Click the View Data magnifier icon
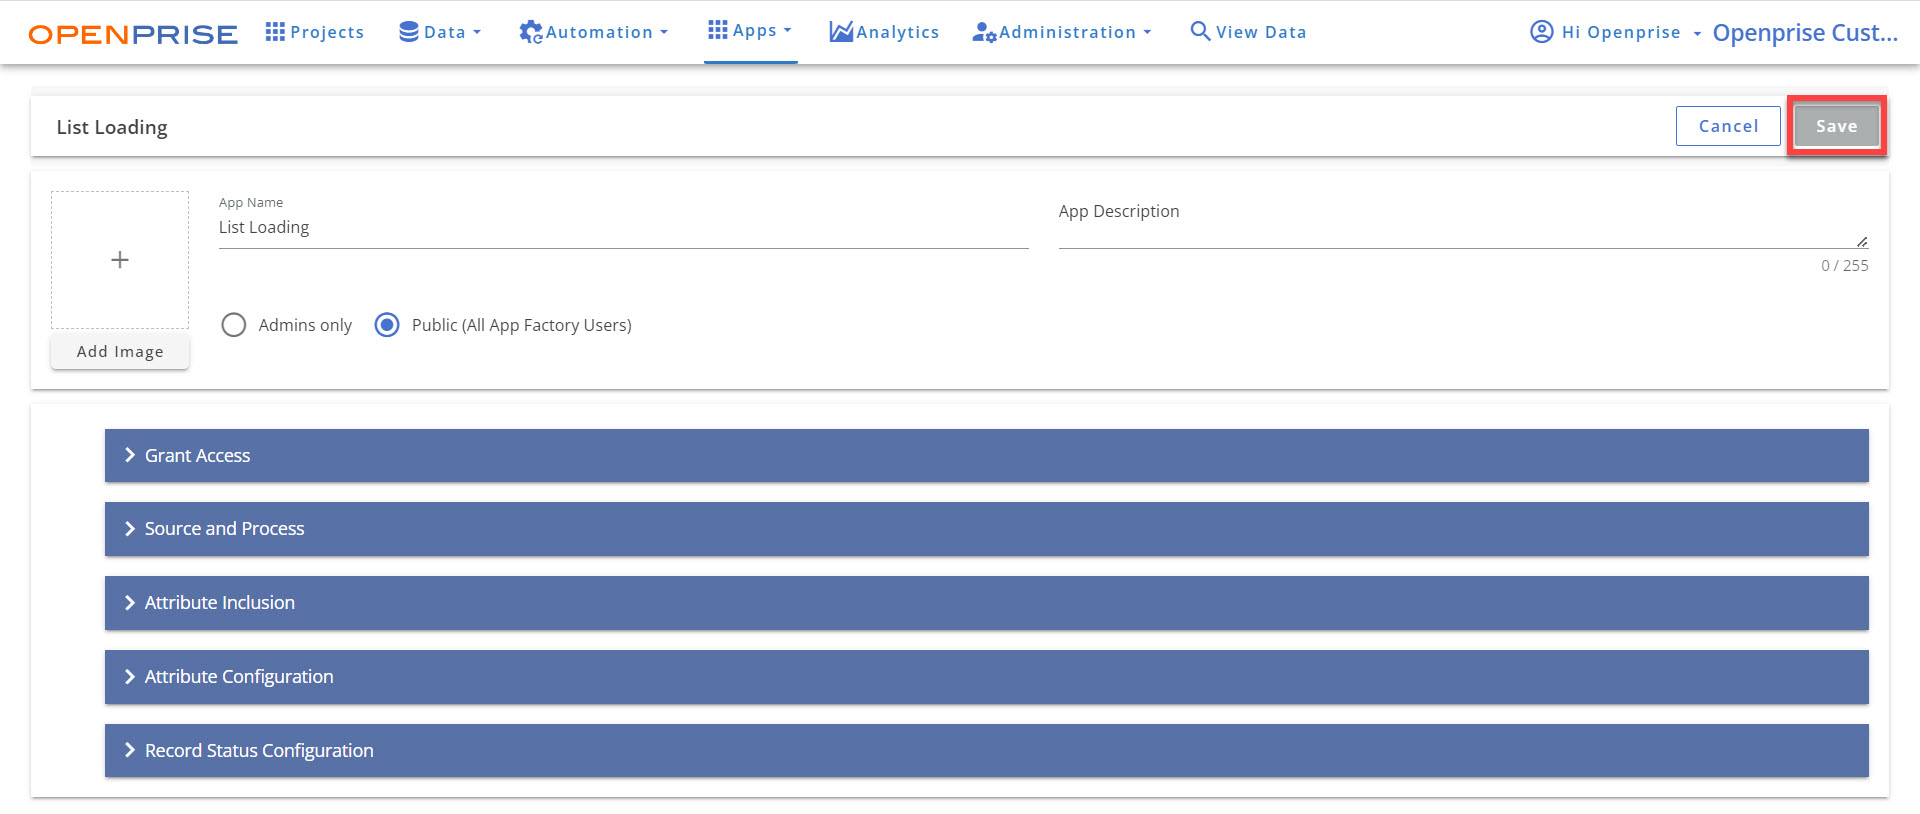 pos(1200,31)
